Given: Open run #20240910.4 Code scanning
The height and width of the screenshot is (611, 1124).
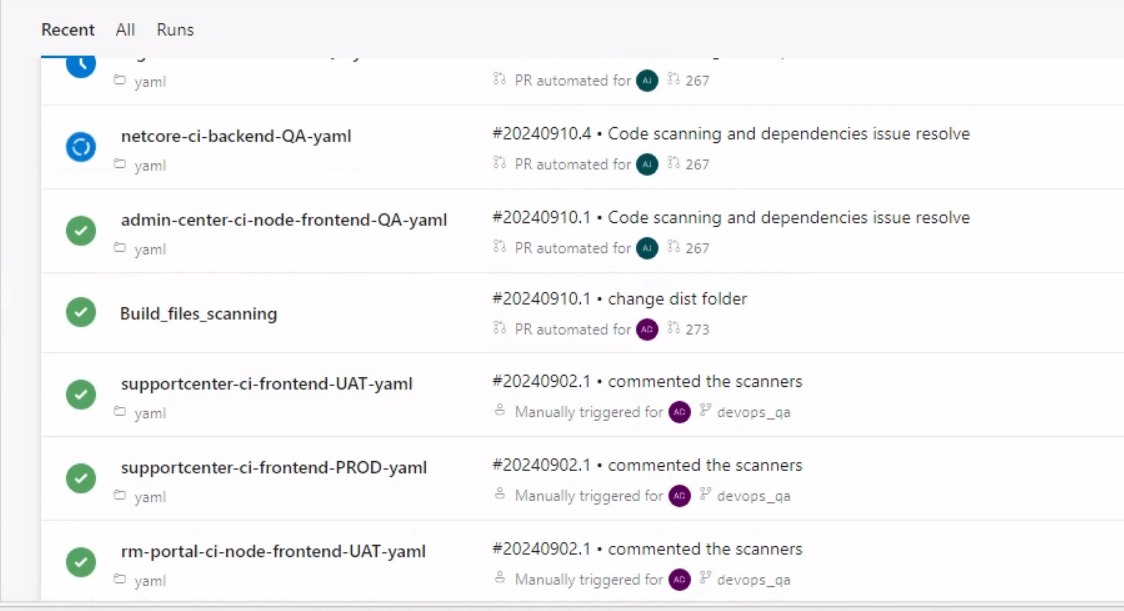Looking at the screenshot, I should coord(731,134).
